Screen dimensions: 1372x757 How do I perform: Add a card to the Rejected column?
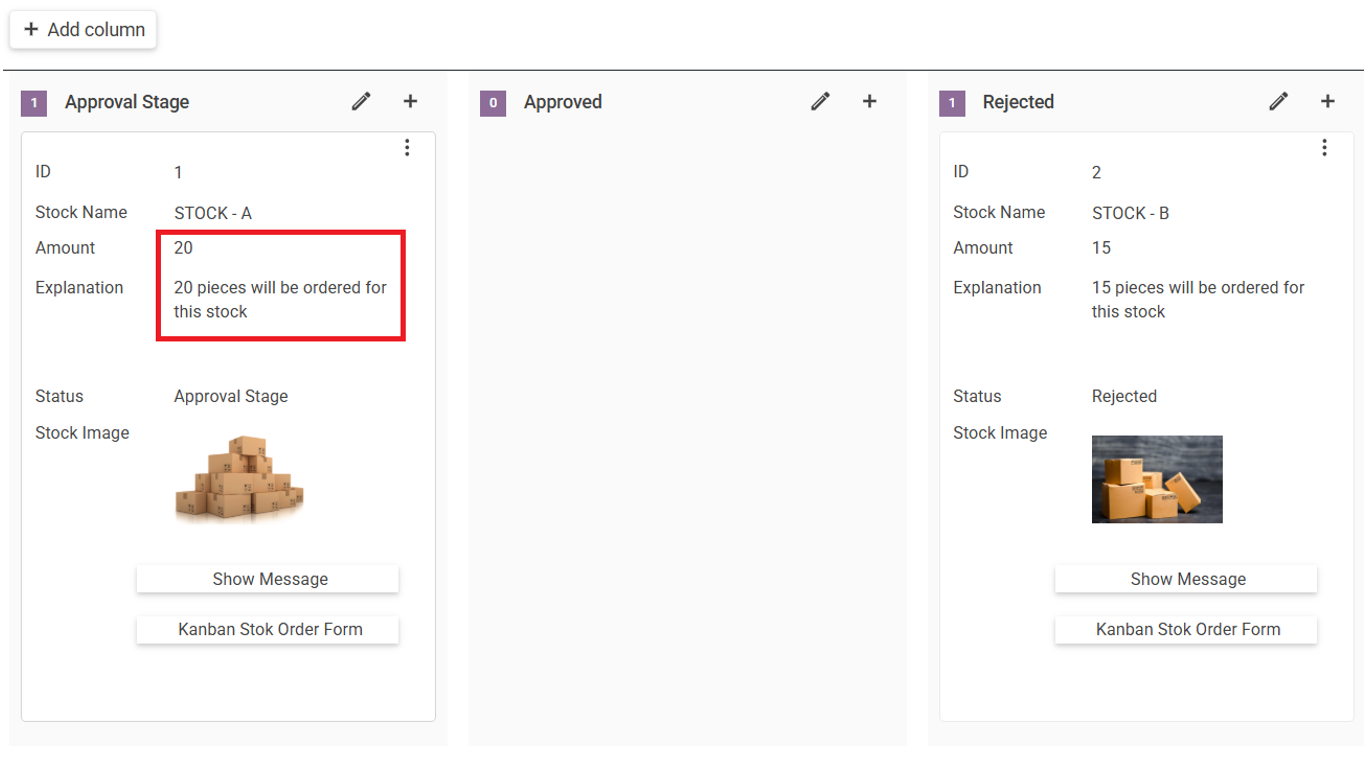tap(1327, 101)
